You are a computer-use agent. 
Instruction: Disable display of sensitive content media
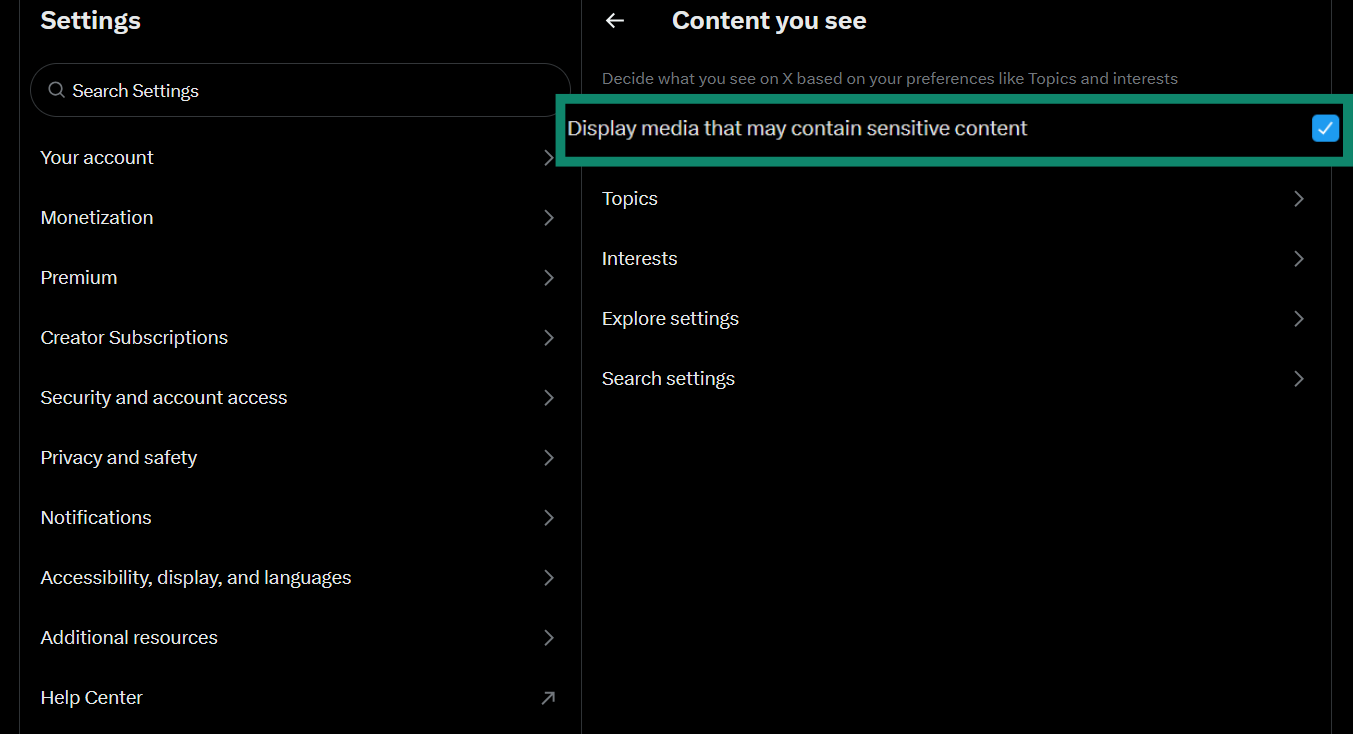pos(1325,128)
